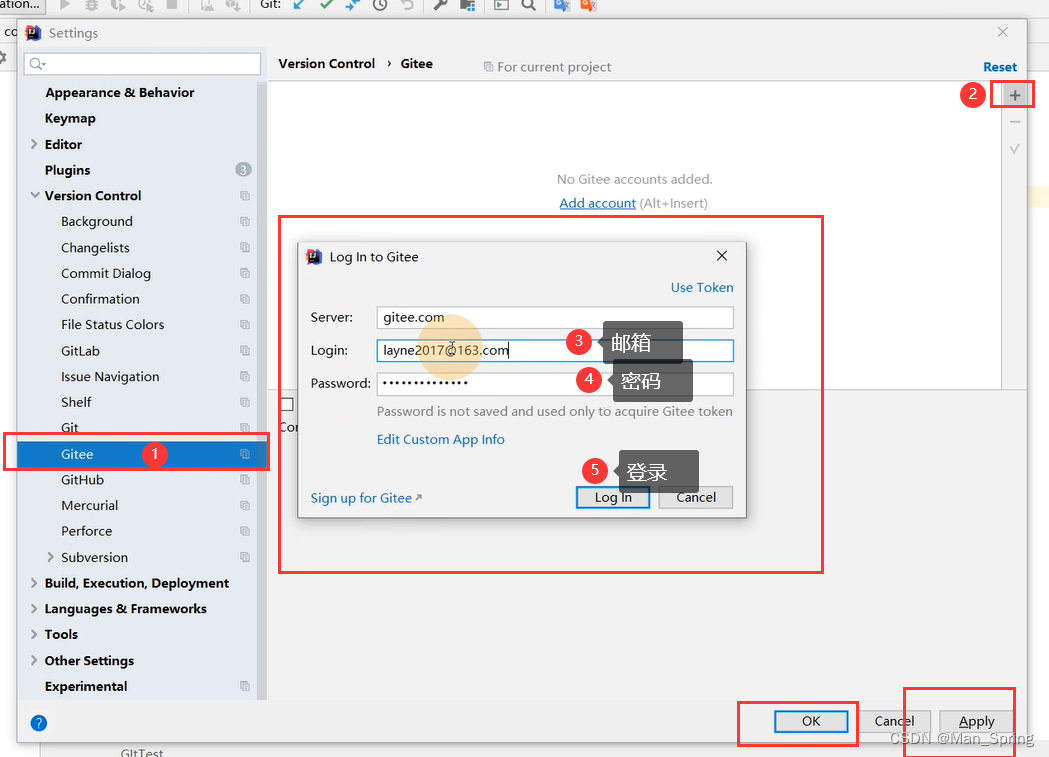Click the Add account link
The height and width of the screenshot is (757, 1049).
597,203
